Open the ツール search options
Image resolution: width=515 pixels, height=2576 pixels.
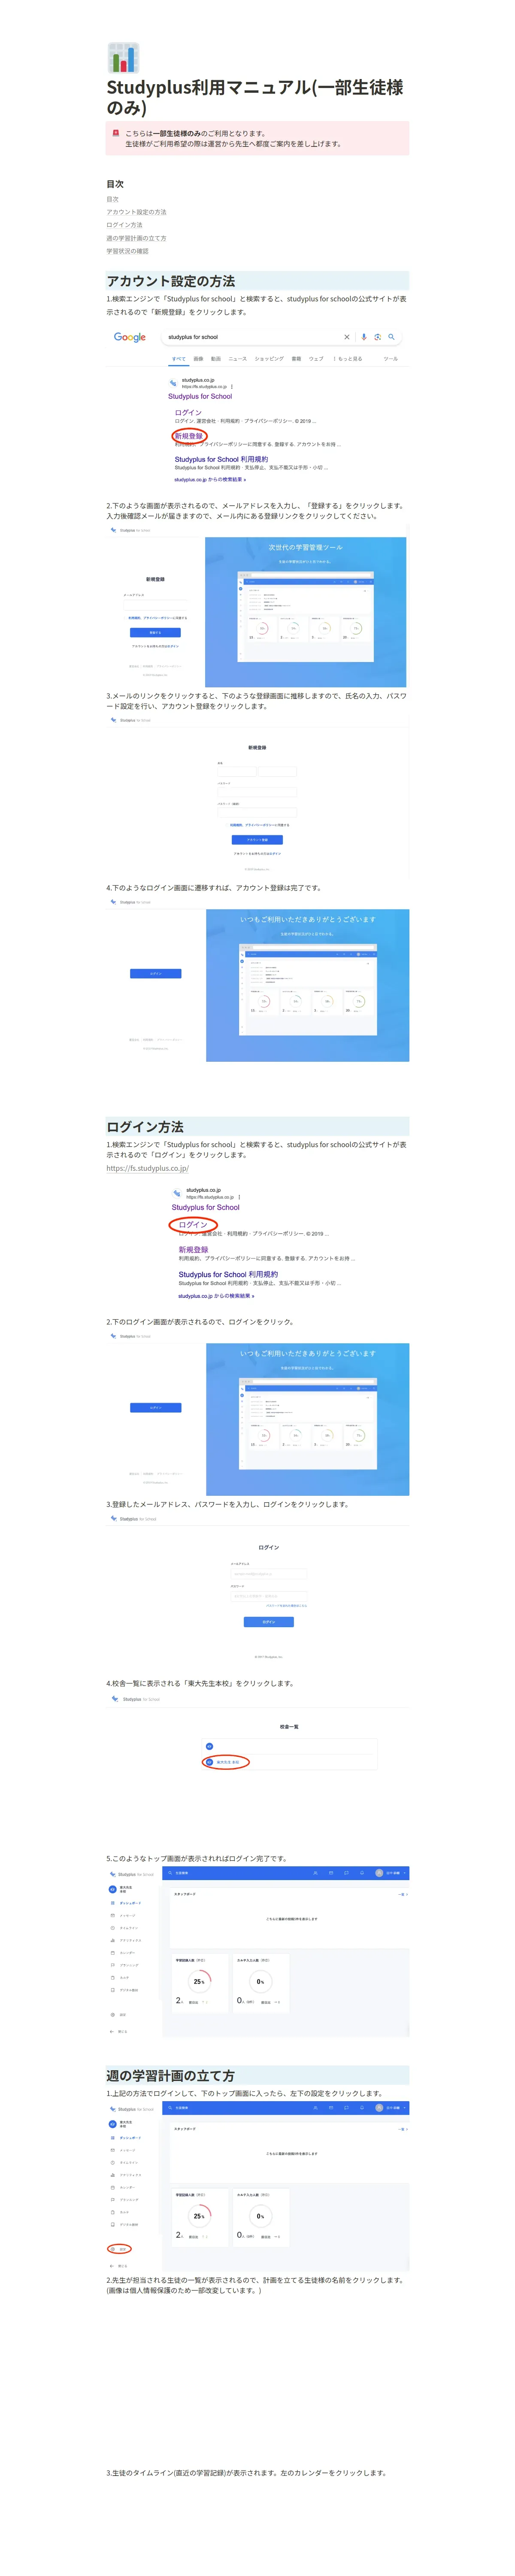390,358
